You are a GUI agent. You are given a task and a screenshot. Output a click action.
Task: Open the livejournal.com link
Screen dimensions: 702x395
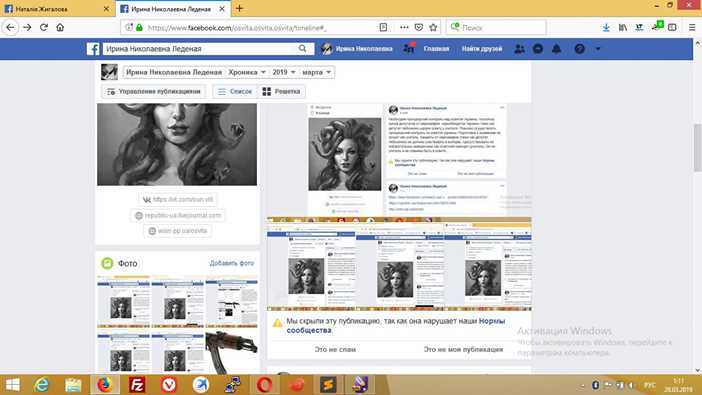point(178,215)
